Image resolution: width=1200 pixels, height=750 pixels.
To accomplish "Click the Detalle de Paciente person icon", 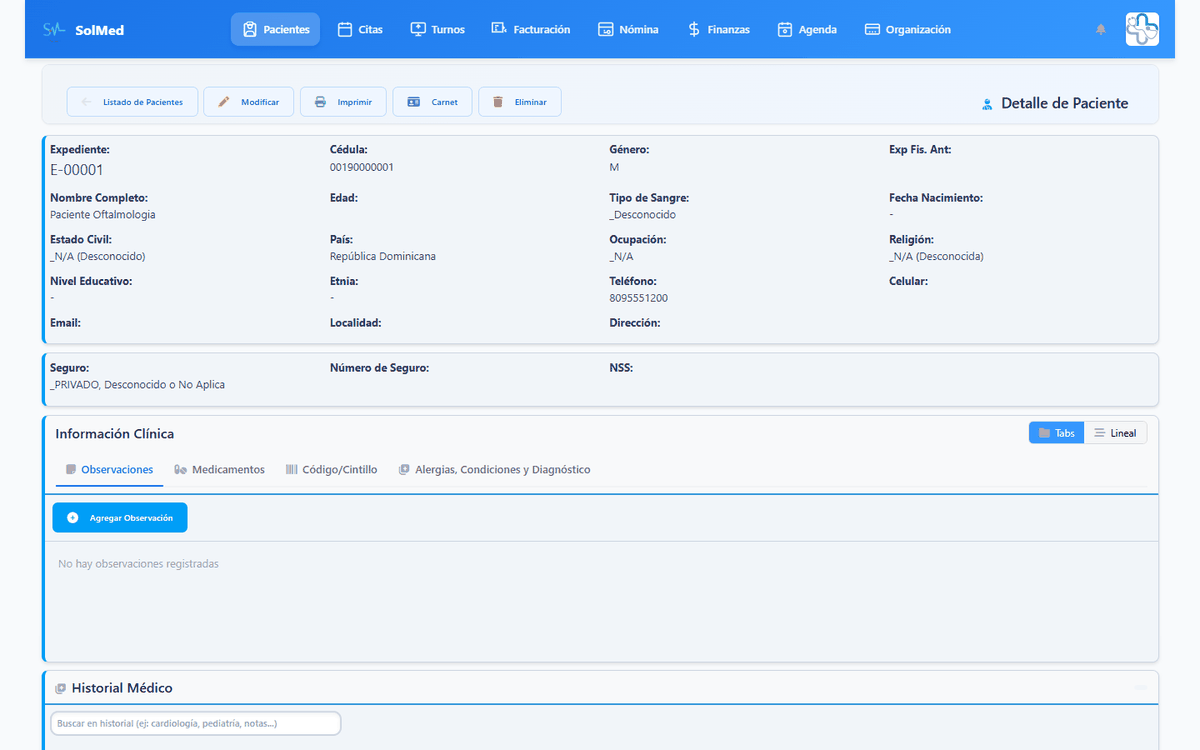I will tap(987, 104).
